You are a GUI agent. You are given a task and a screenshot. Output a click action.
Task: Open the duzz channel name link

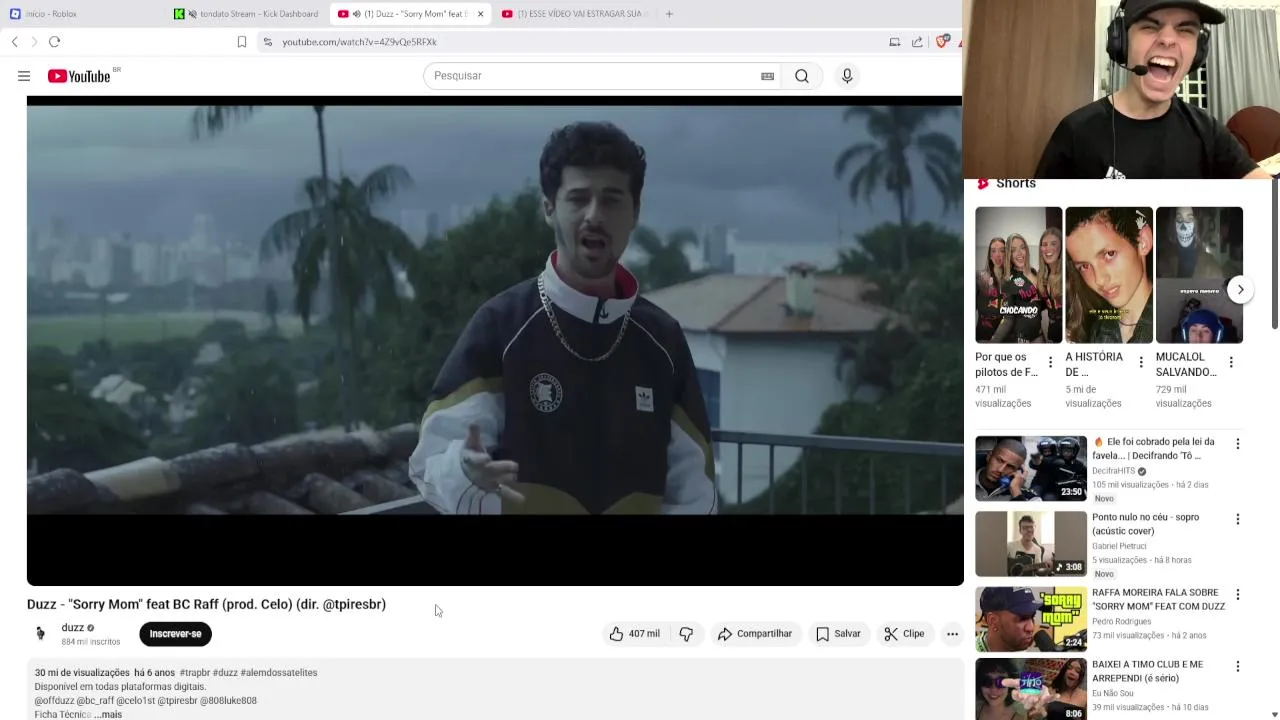(x=72, y=628)
